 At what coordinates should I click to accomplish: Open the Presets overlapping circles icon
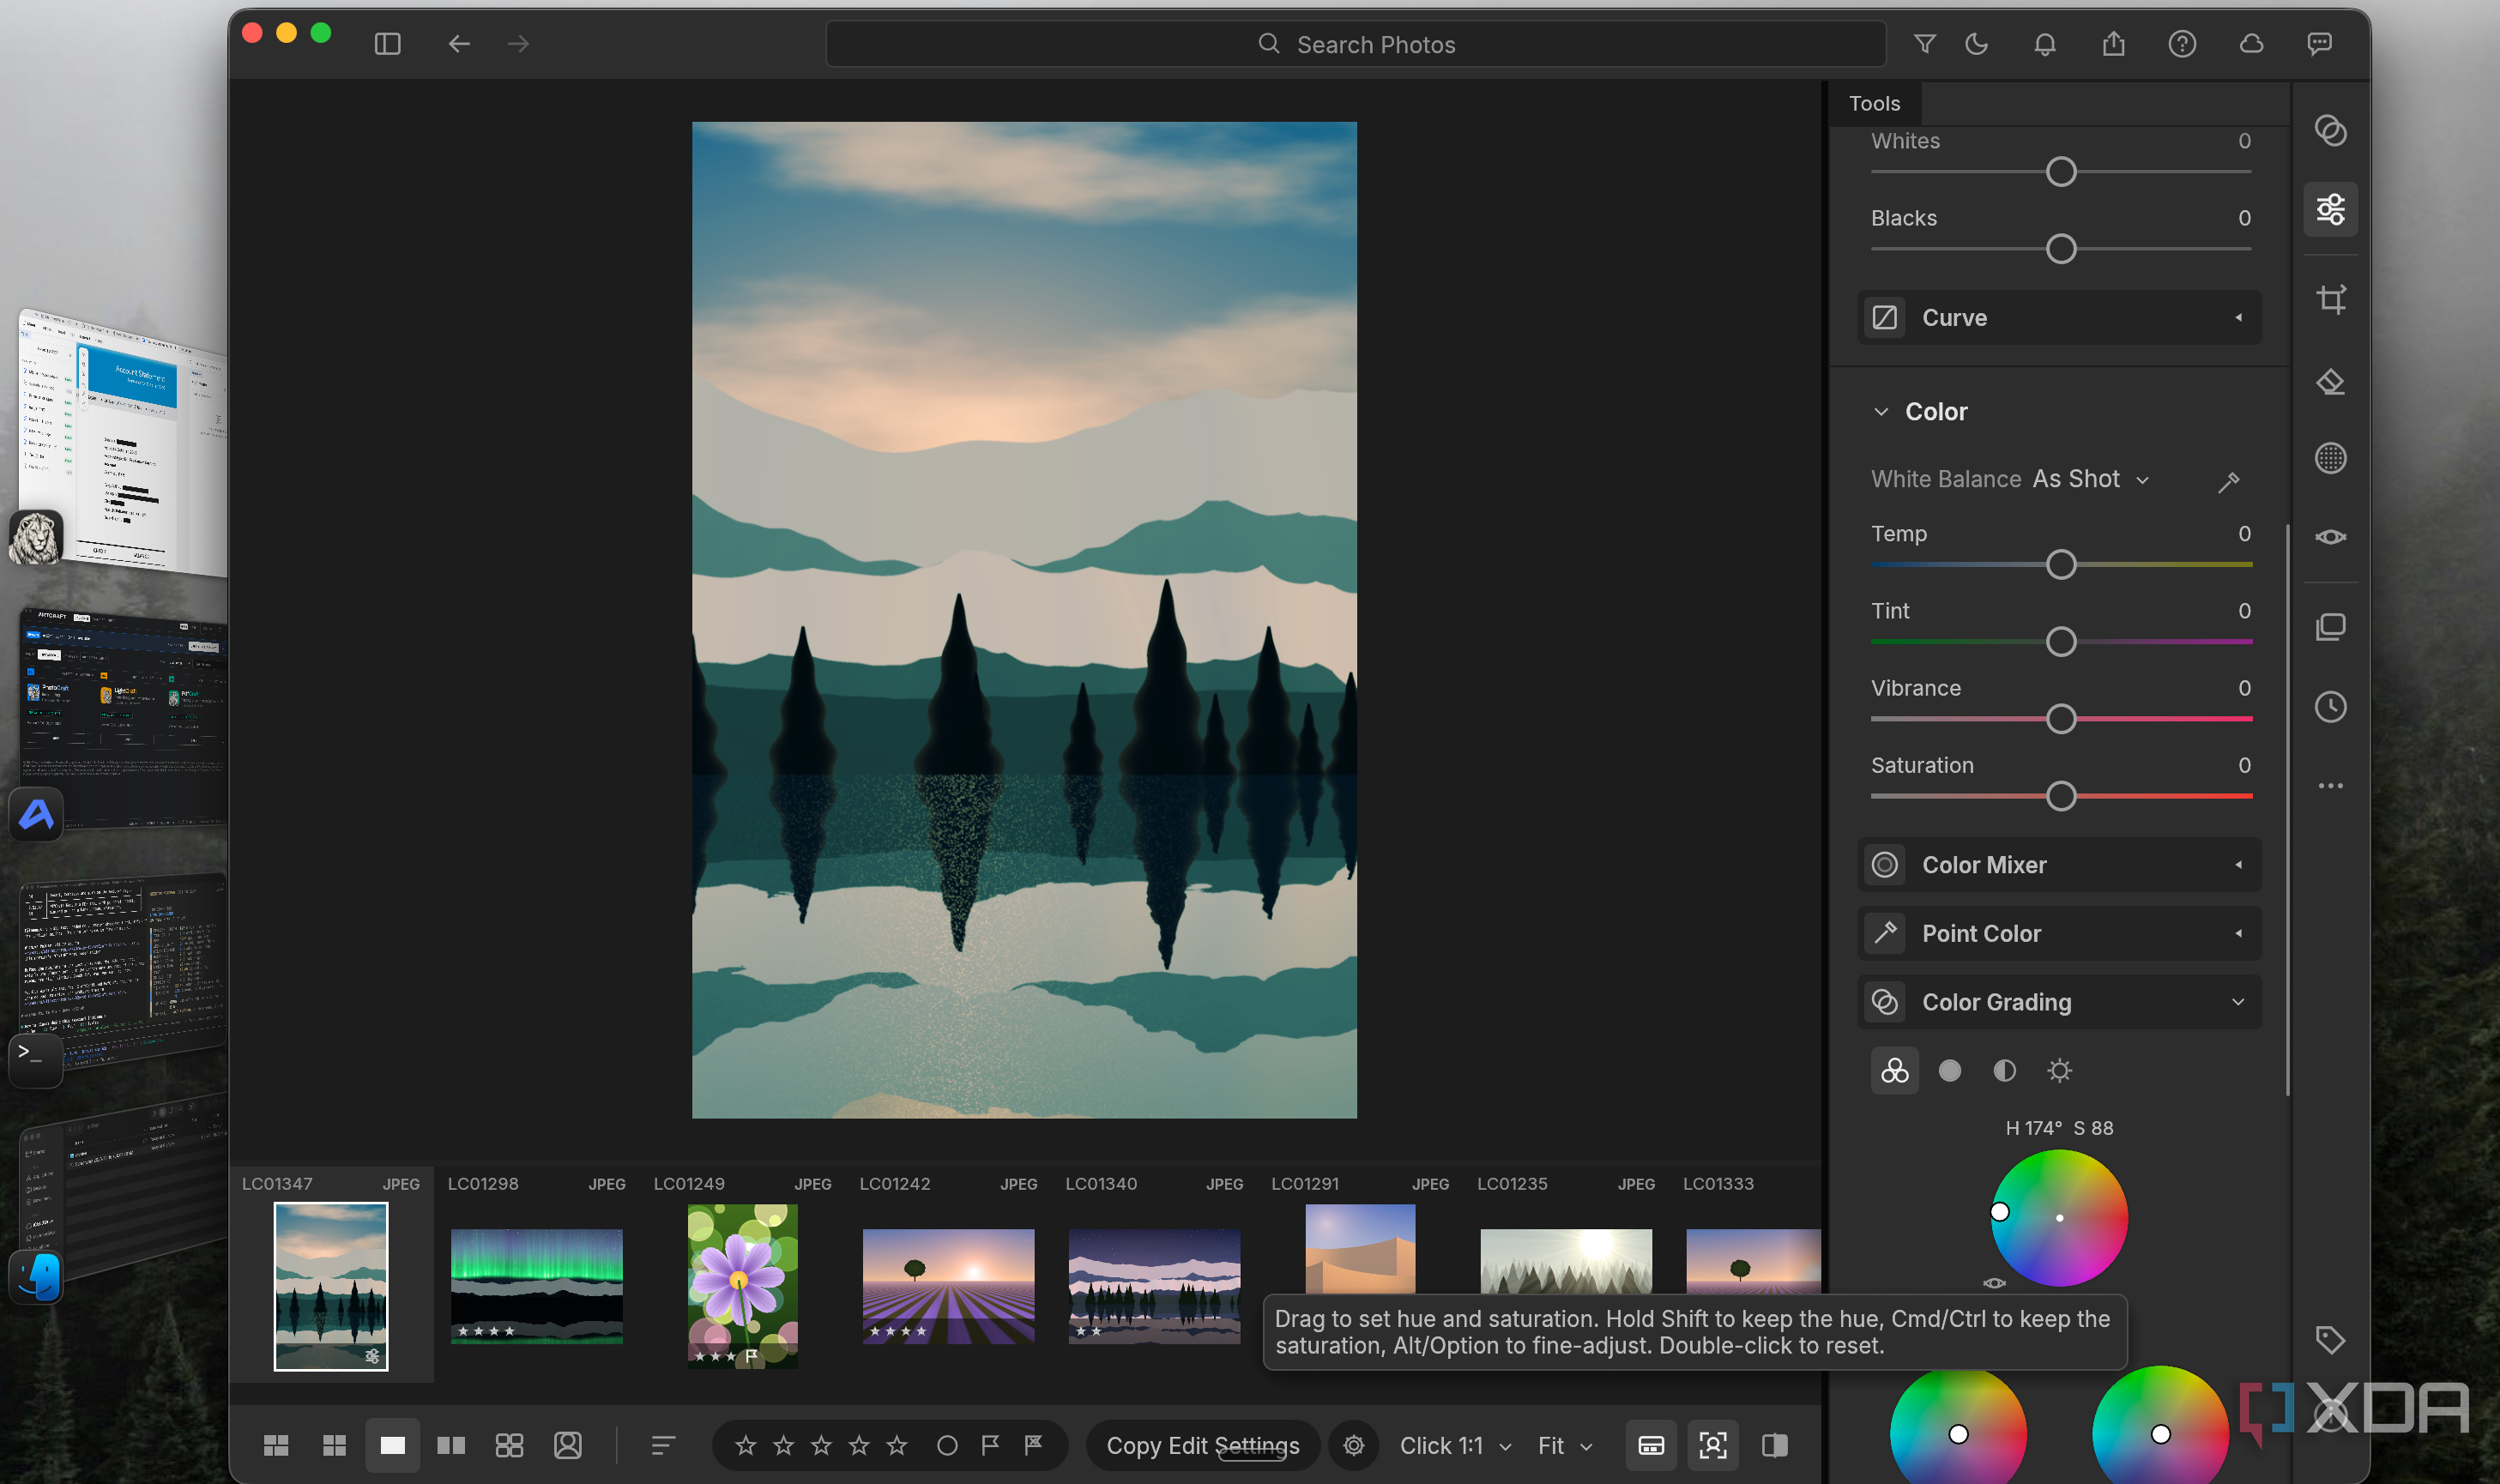(2331, 131)
